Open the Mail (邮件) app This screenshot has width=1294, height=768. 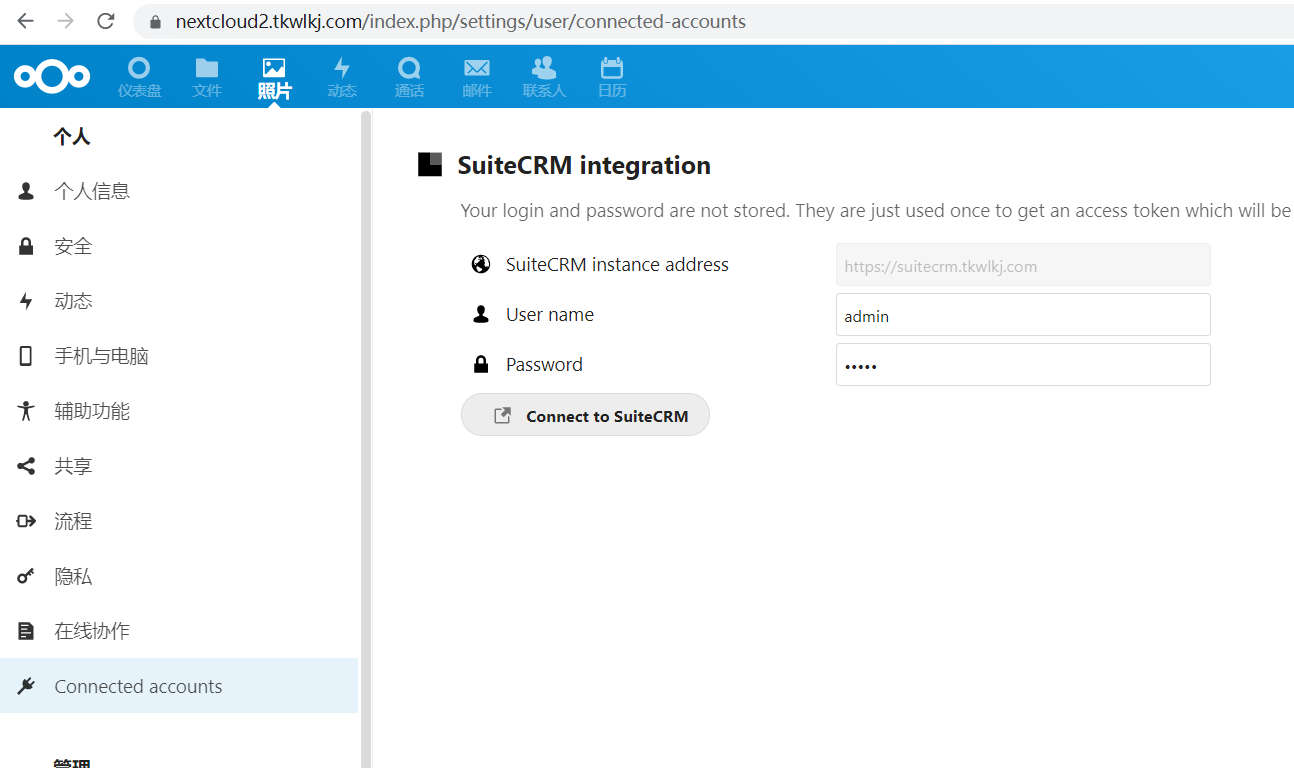click(x=477, y=77)
